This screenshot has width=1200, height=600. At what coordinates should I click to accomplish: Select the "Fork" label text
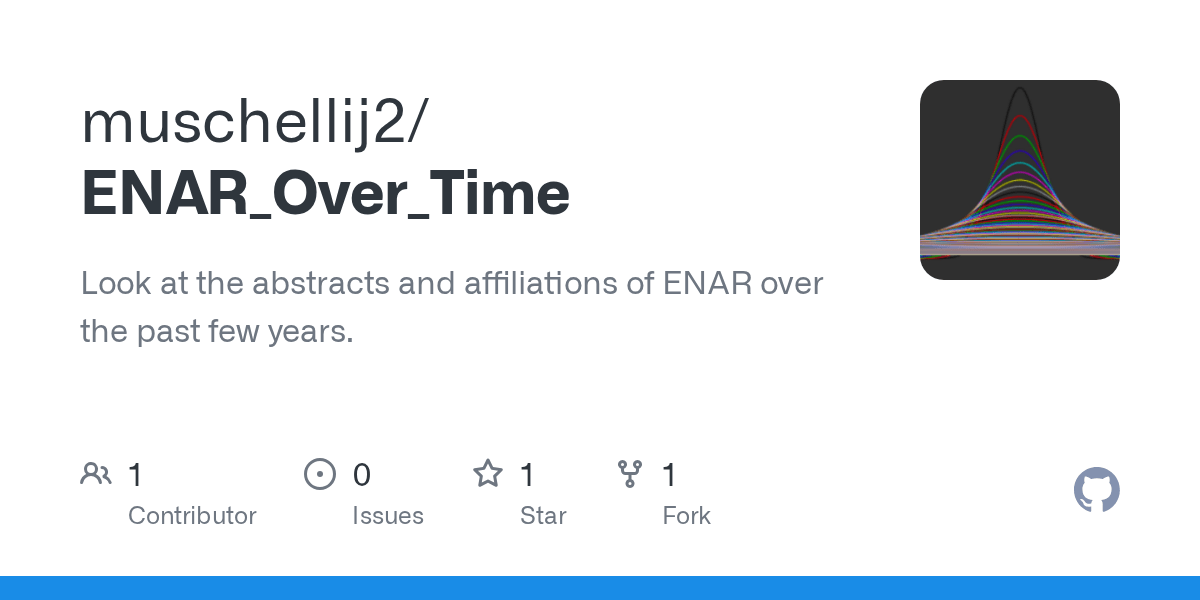[687, 516]
